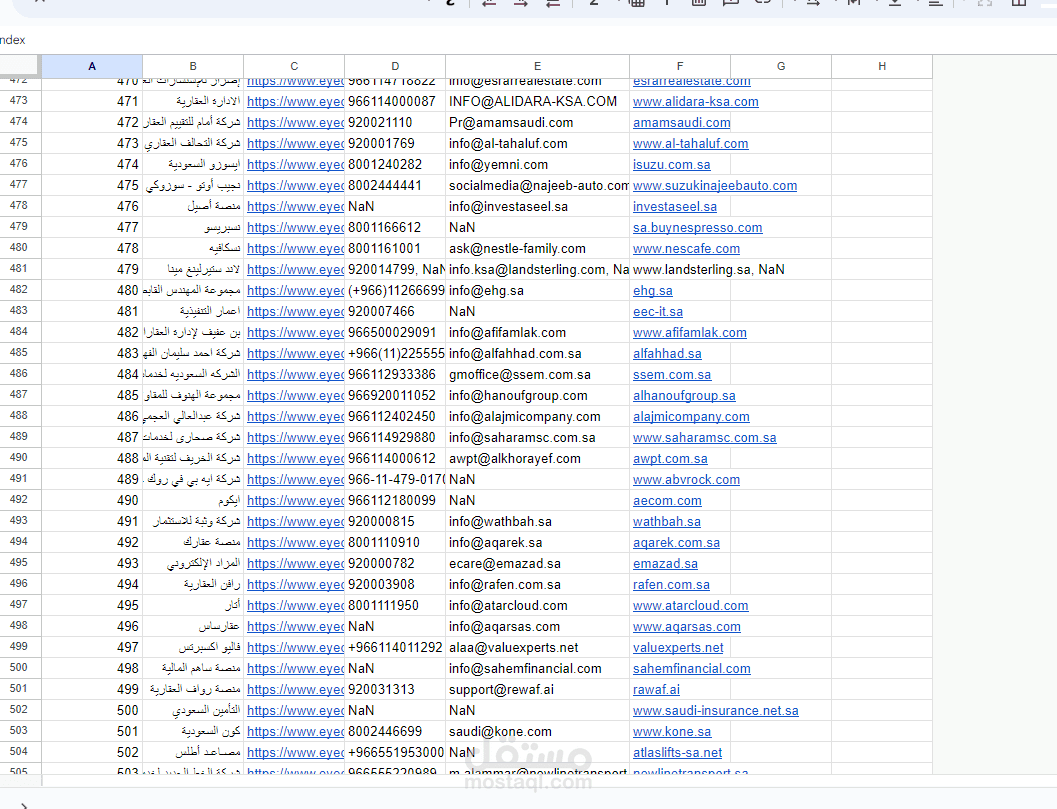Open the eyec link in row 490
Screen dimensions: 1057x809
[x=296, y=458]
